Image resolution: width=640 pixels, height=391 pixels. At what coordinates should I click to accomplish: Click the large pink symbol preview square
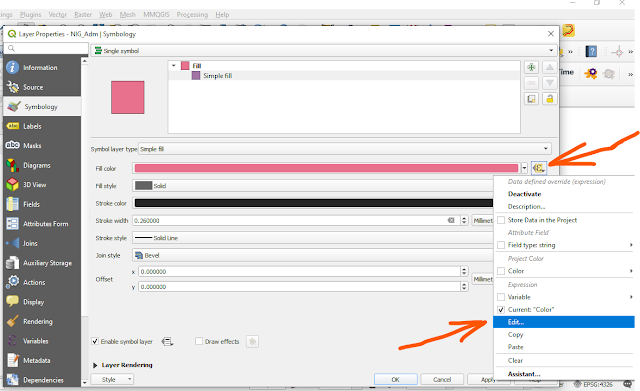coord(128,97)
